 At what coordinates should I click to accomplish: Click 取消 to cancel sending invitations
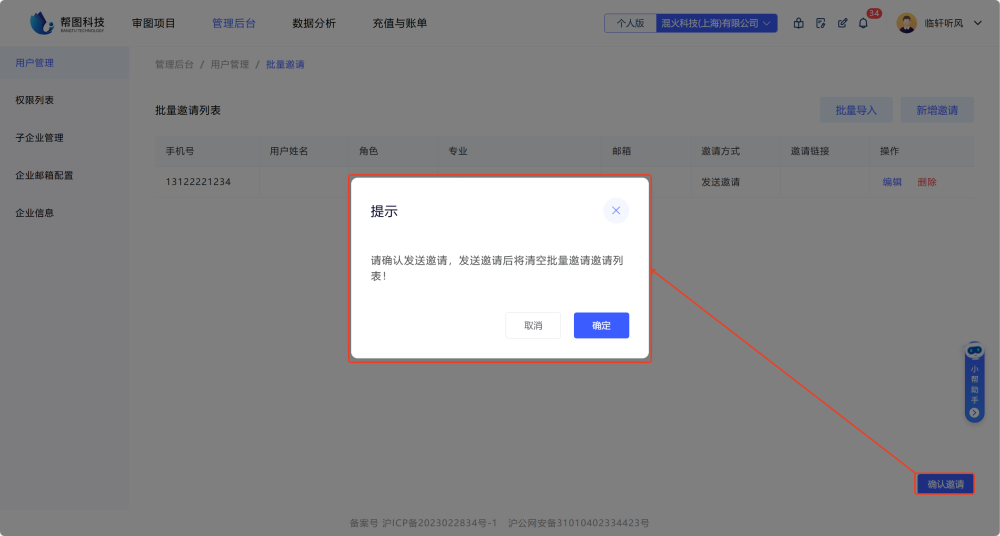(533, 326)
